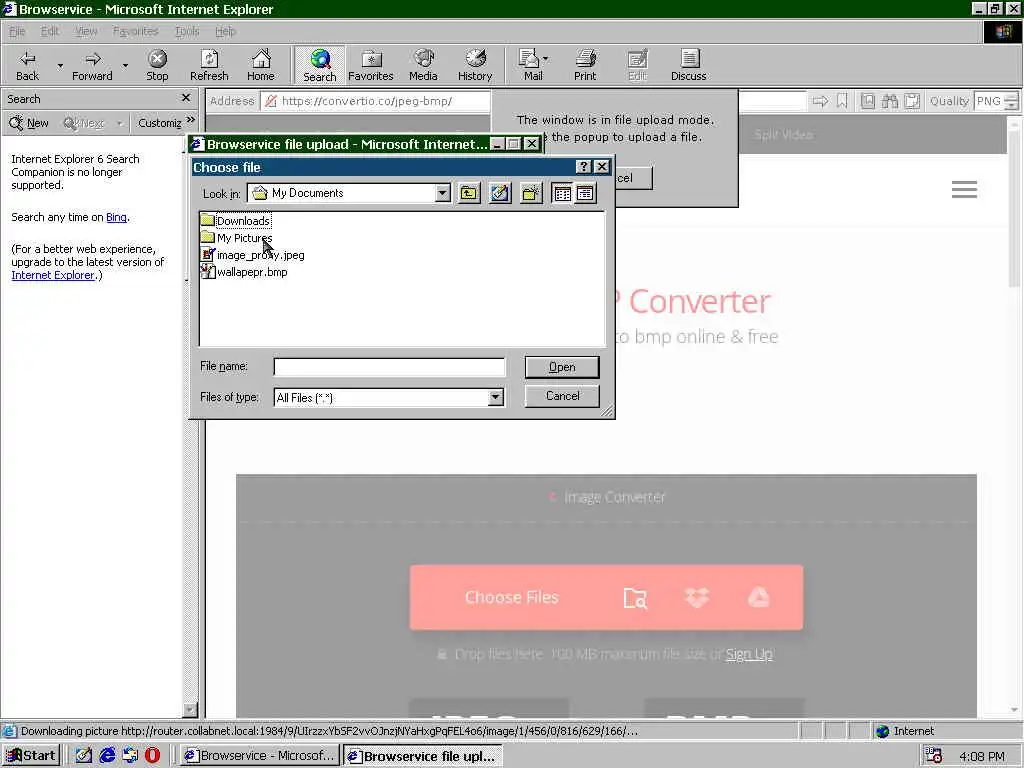Click the folder-search icon on upload bar
Viewport: 1024px width, 768px height.
click(x=635, y=598)
